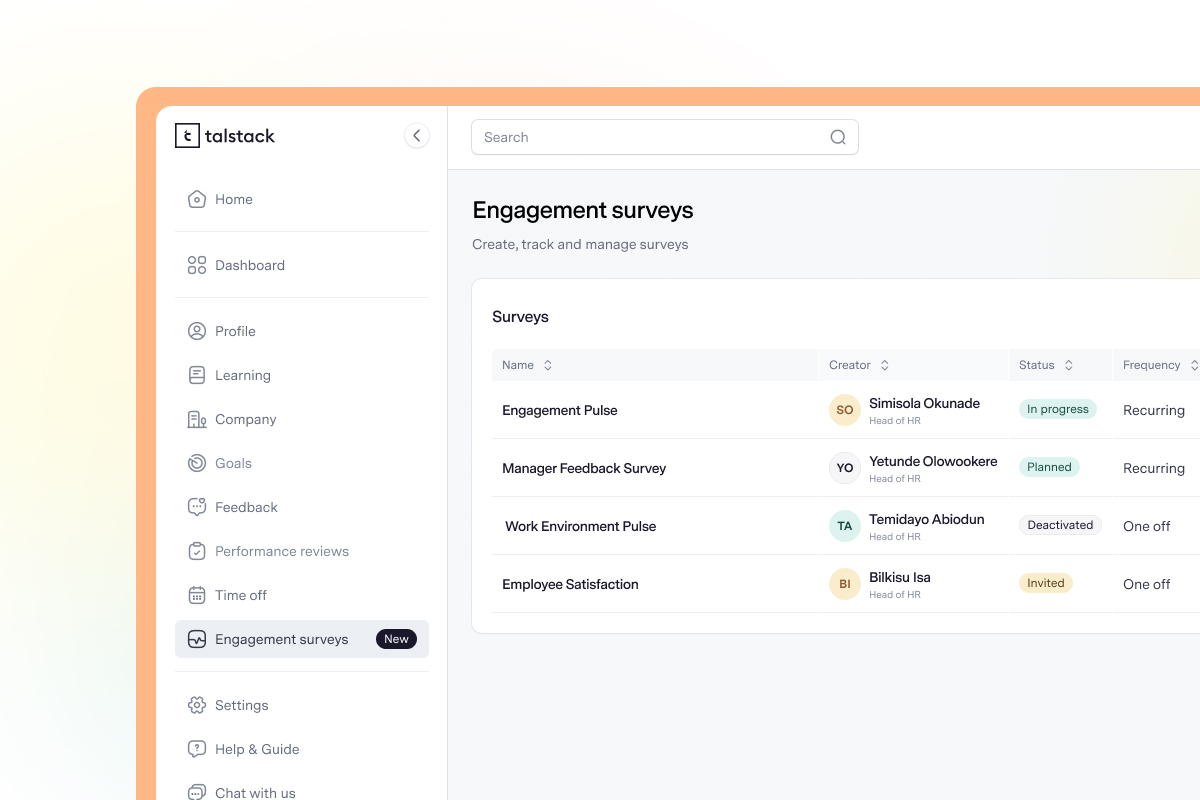The height and width of the screenshot is (800, 1200).
Task: Click Recurring in the Engagement Pulse row
Action: click(1154, 410)
